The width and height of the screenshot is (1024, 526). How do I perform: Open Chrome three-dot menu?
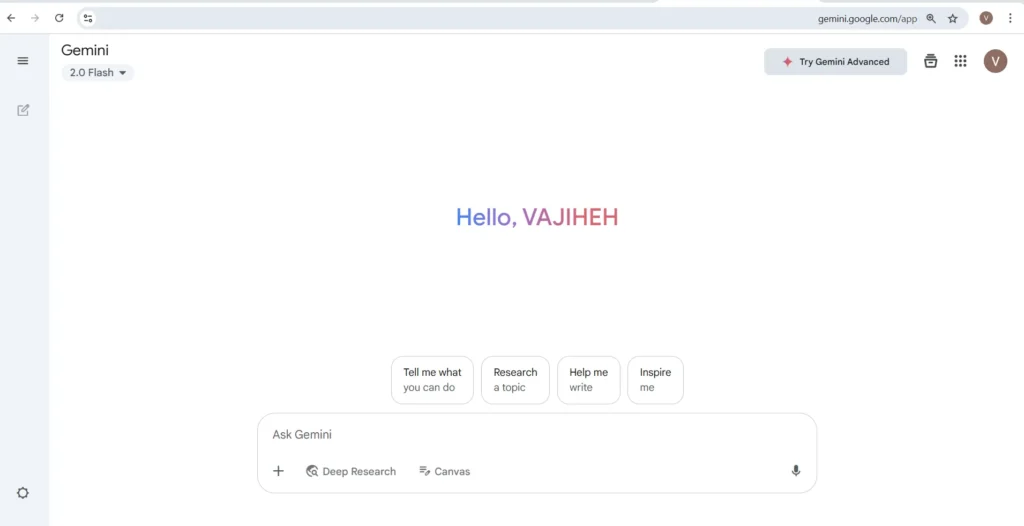click(1010, 18)
